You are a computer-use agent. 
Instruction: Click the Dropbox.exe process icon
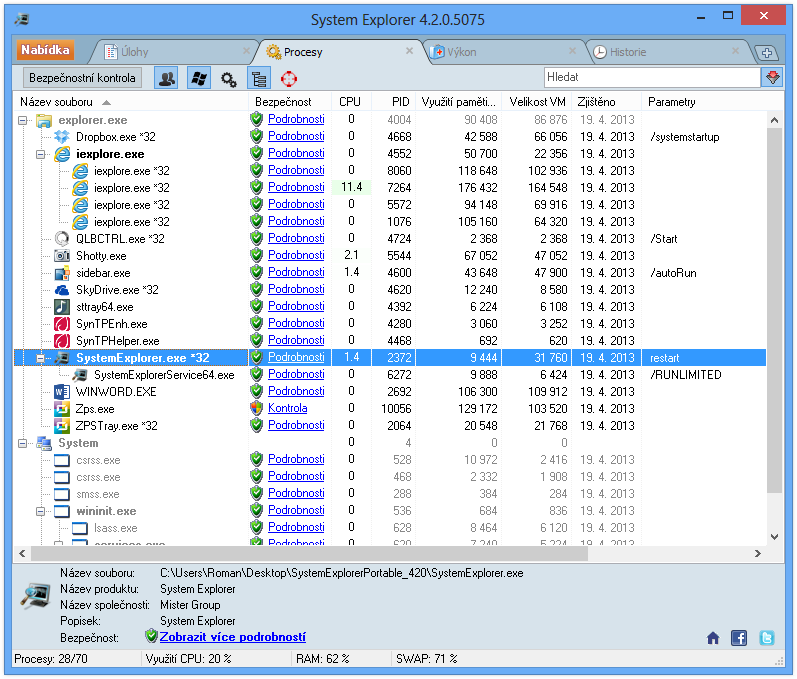pos(62,137)
